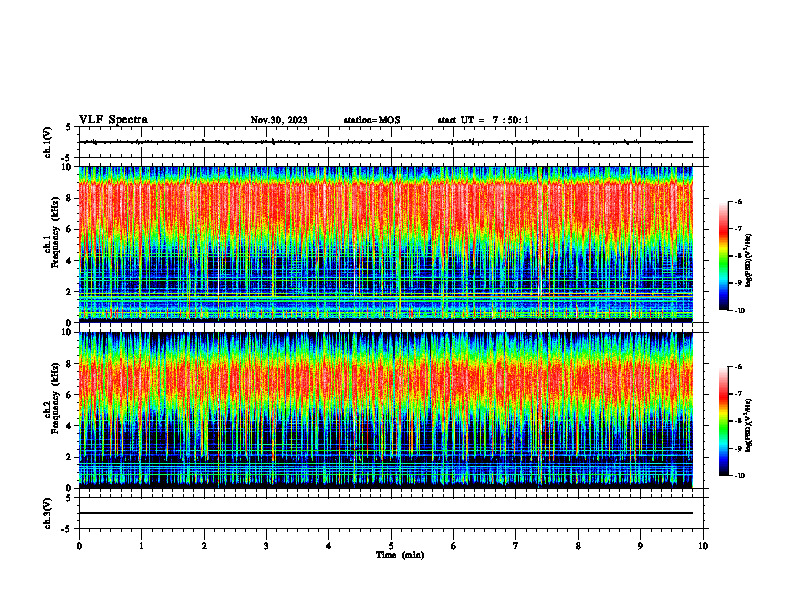
Task: Click the "-6" label on ch.2 colorbar
Action: 738,367
